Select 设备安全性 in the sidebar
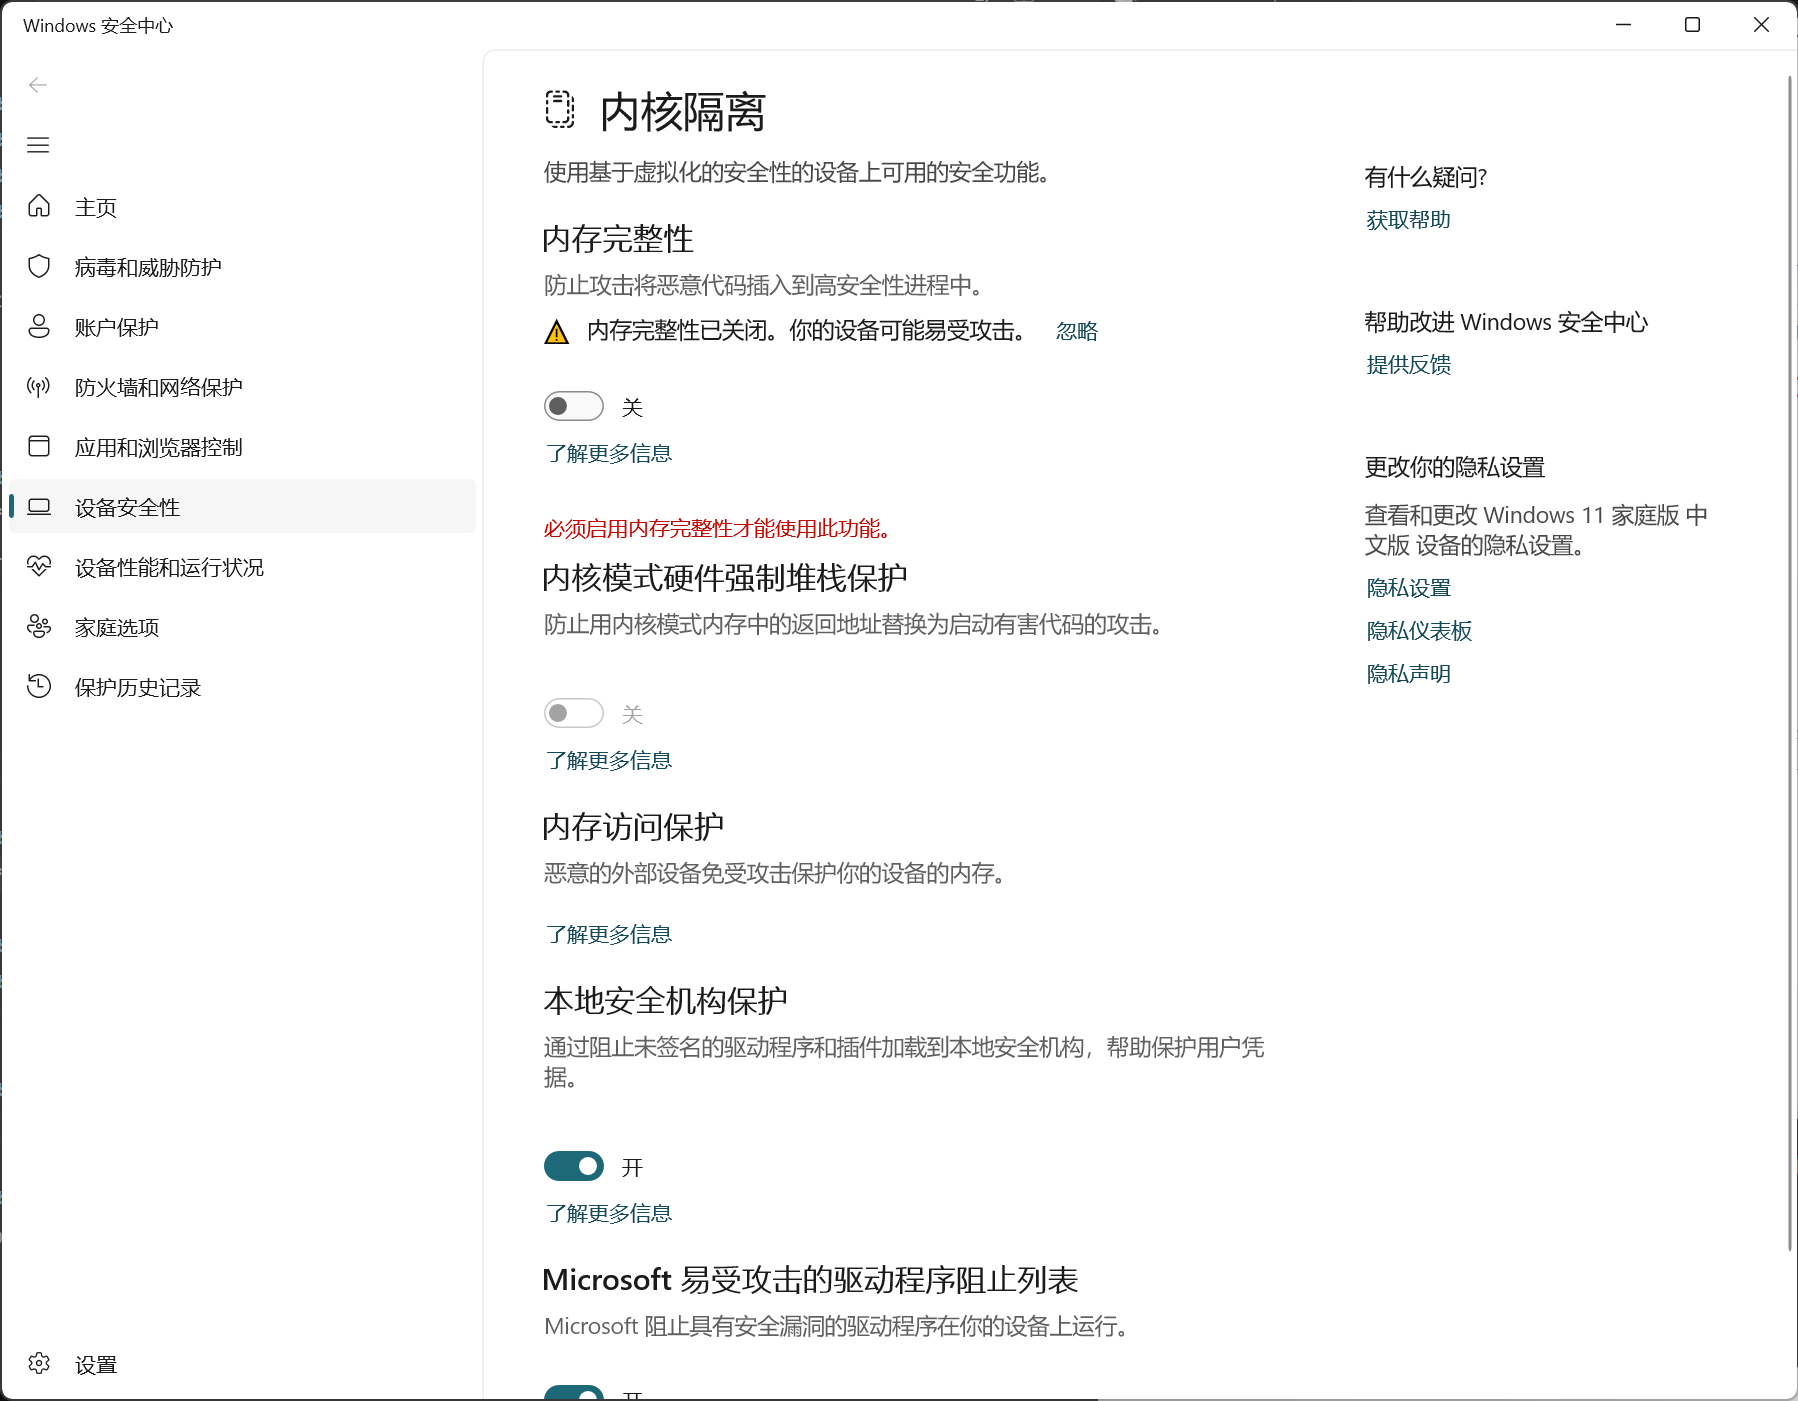Screen dimensions: 1798x1401 (242, 507)
